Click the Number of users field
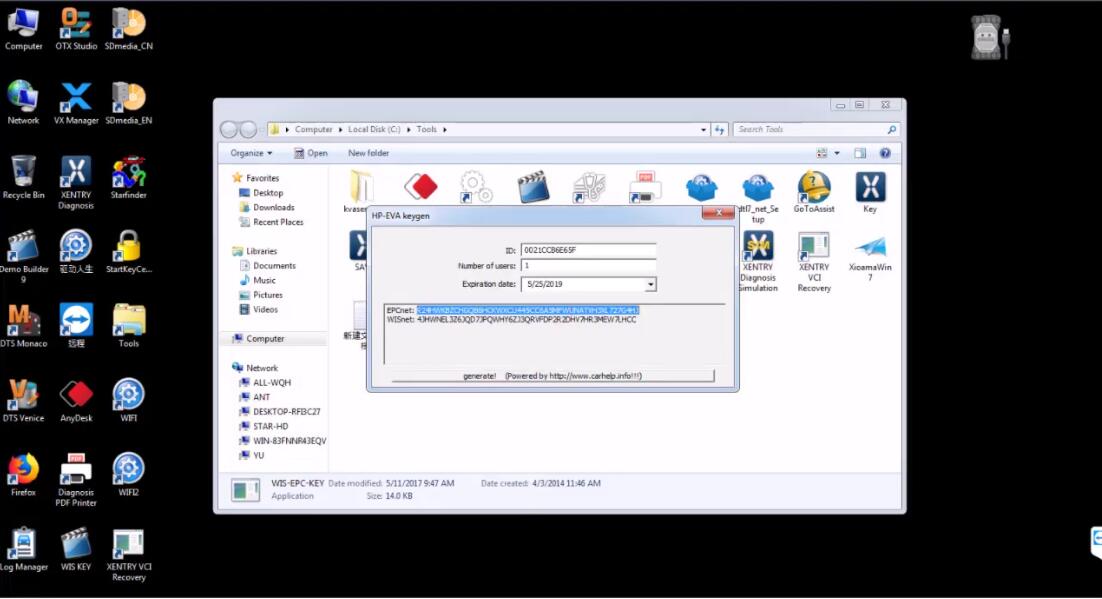The width and height of the screenshot is (1102, 599). pyautogui.click(x=588, y=266)
